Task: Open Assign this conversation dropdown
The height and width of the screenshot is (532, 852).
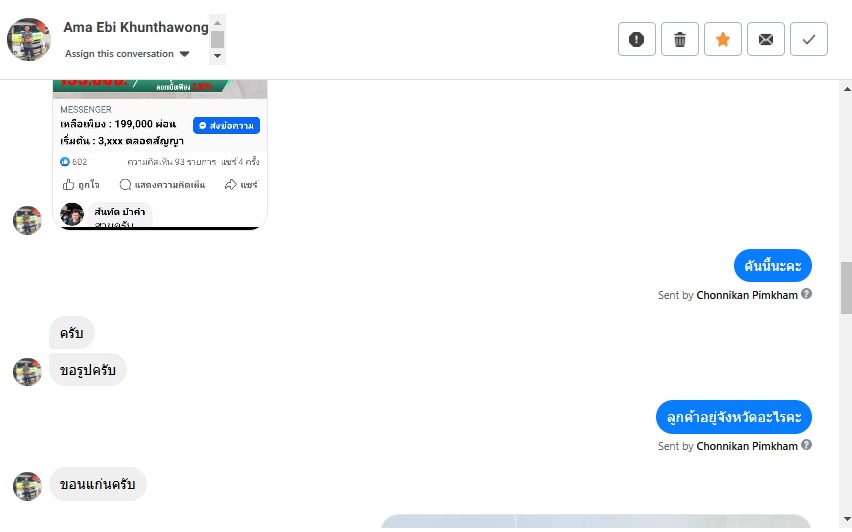Action: [x=127, y=54]
